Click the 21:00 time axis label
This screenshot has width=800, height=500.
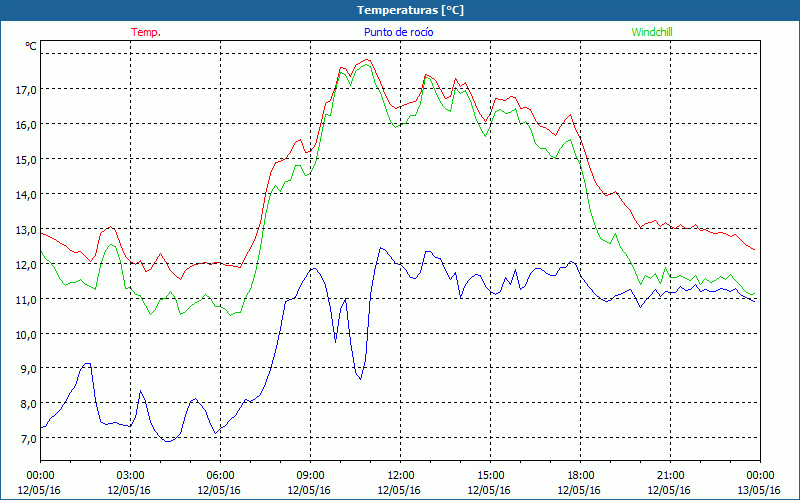(670, 476)
